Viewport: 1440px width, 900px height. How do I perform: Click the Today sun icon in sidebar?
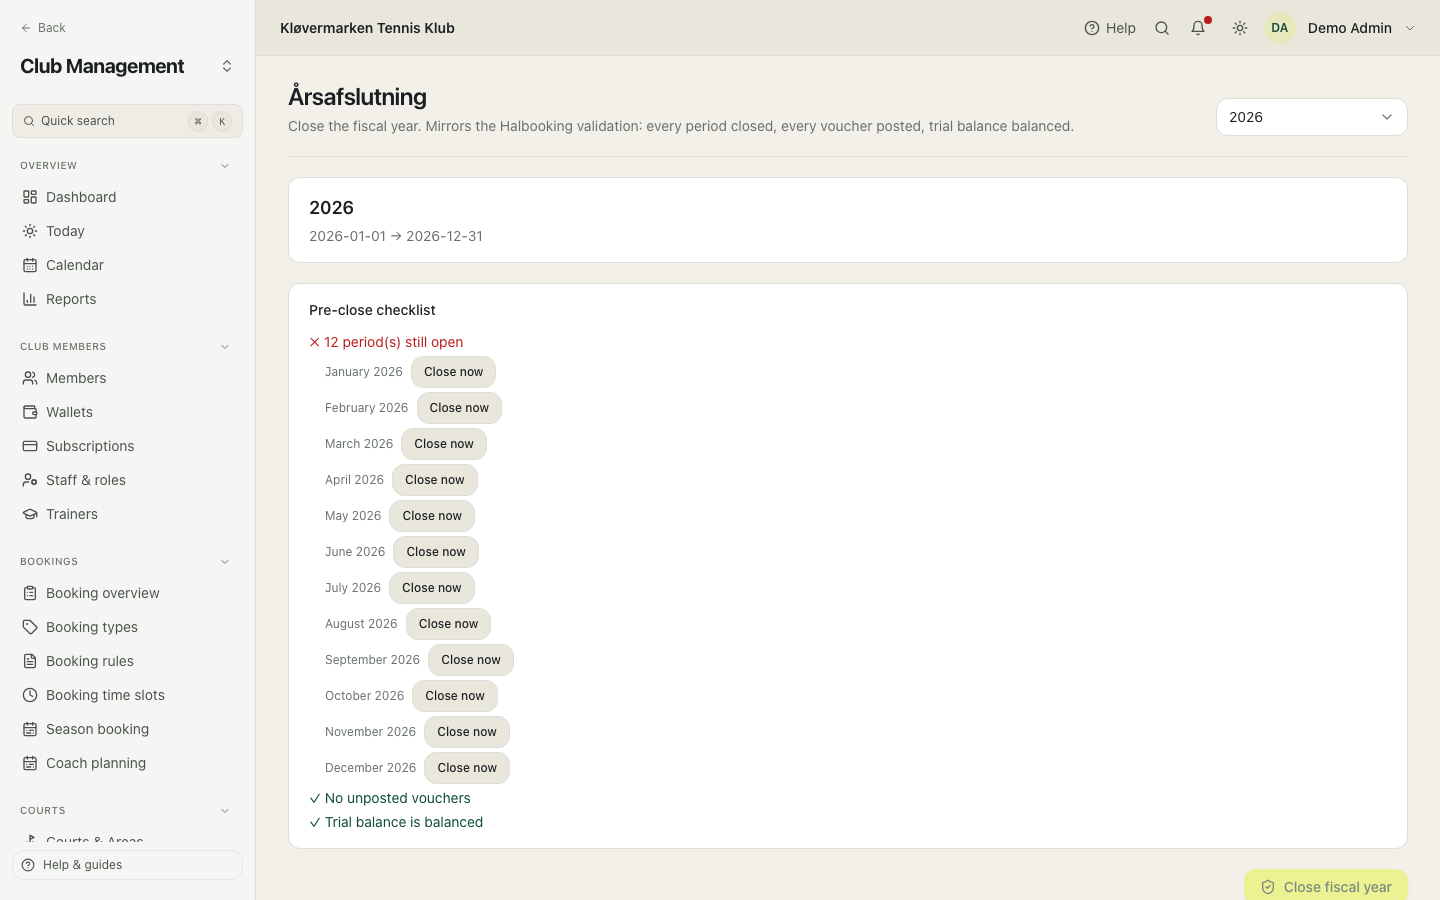(x=30, y=231)
